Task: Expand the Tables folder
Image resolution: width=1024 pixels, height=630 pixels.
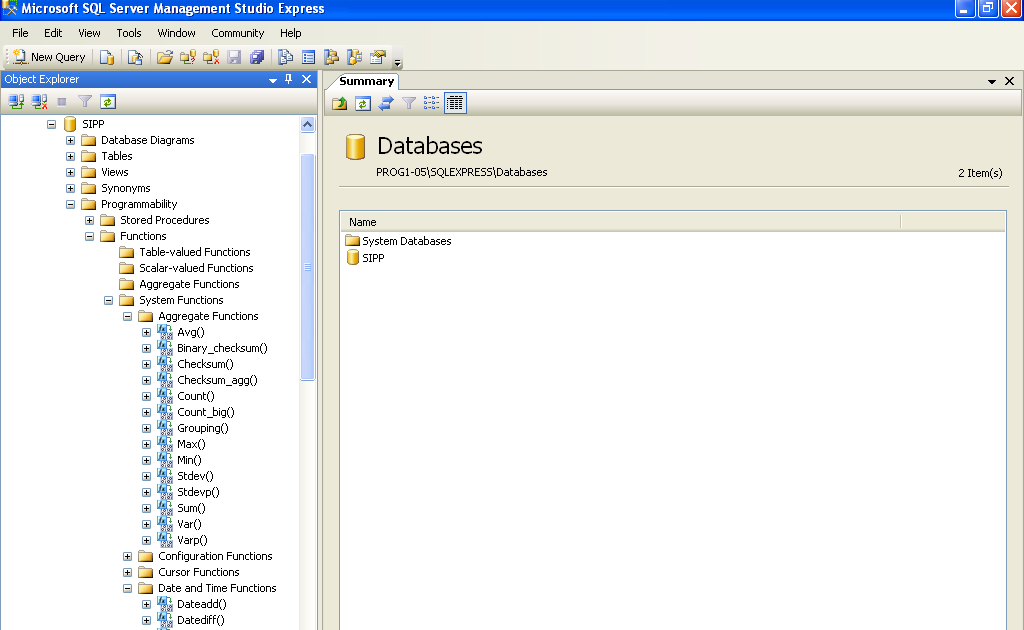Action: pos(71,156)
